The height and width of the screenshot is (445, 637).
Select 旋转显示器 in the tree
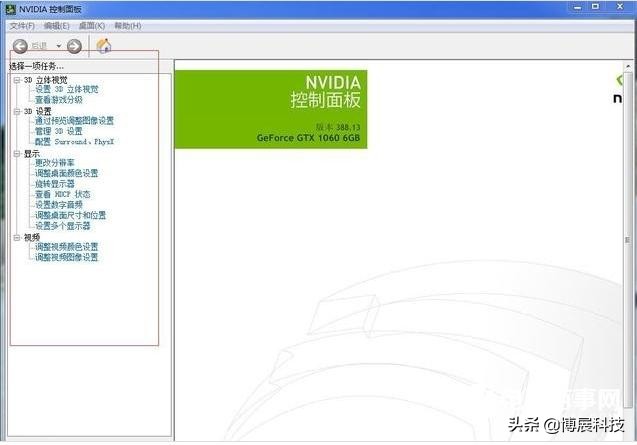[55, 184]
